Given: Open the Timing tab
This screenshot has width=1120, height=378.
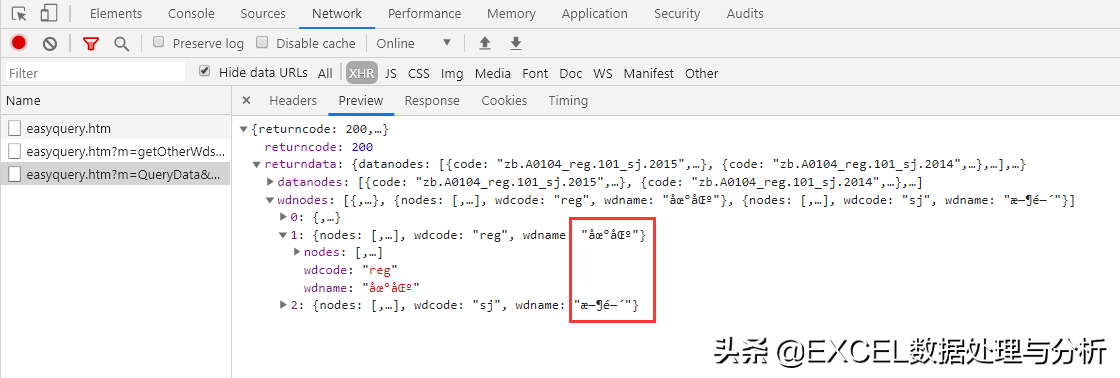Looking at the screenshot, I should pyautogui.click(x=568, y=101).
